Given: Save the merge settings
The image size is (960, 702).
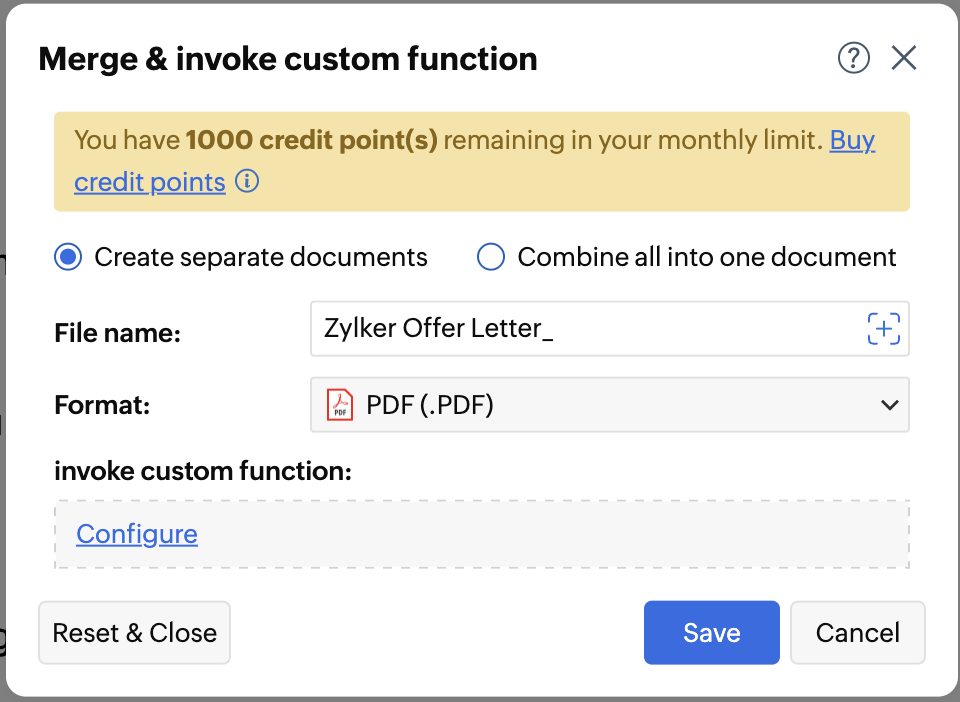Looking at the screenshot, I should pyautogui.click(x=711, y=633).
